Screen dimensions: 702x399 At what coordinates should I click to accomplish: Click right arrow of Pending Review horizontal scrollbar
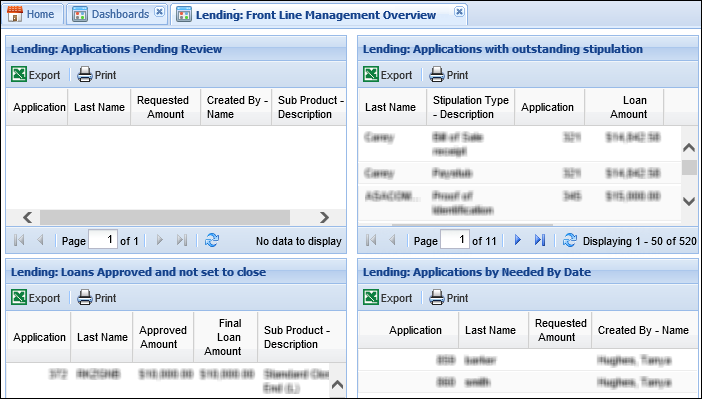point(324,218)
